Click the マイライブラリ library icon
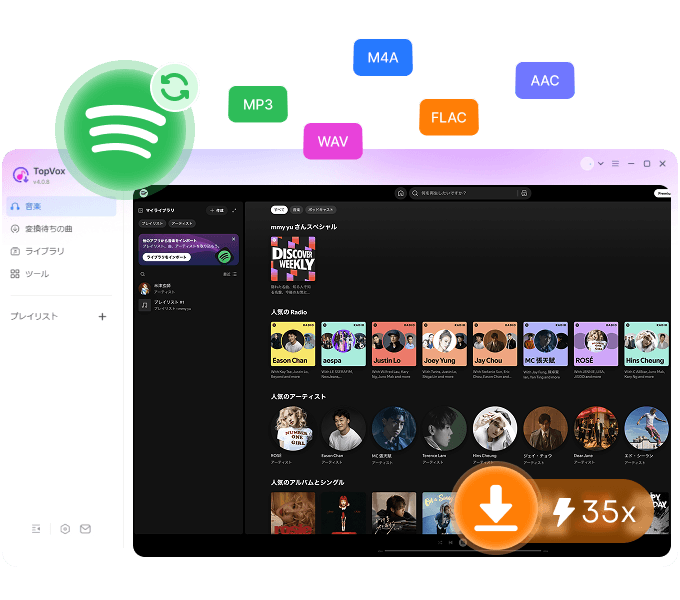680x600 pixels. [x=141, y=210]
